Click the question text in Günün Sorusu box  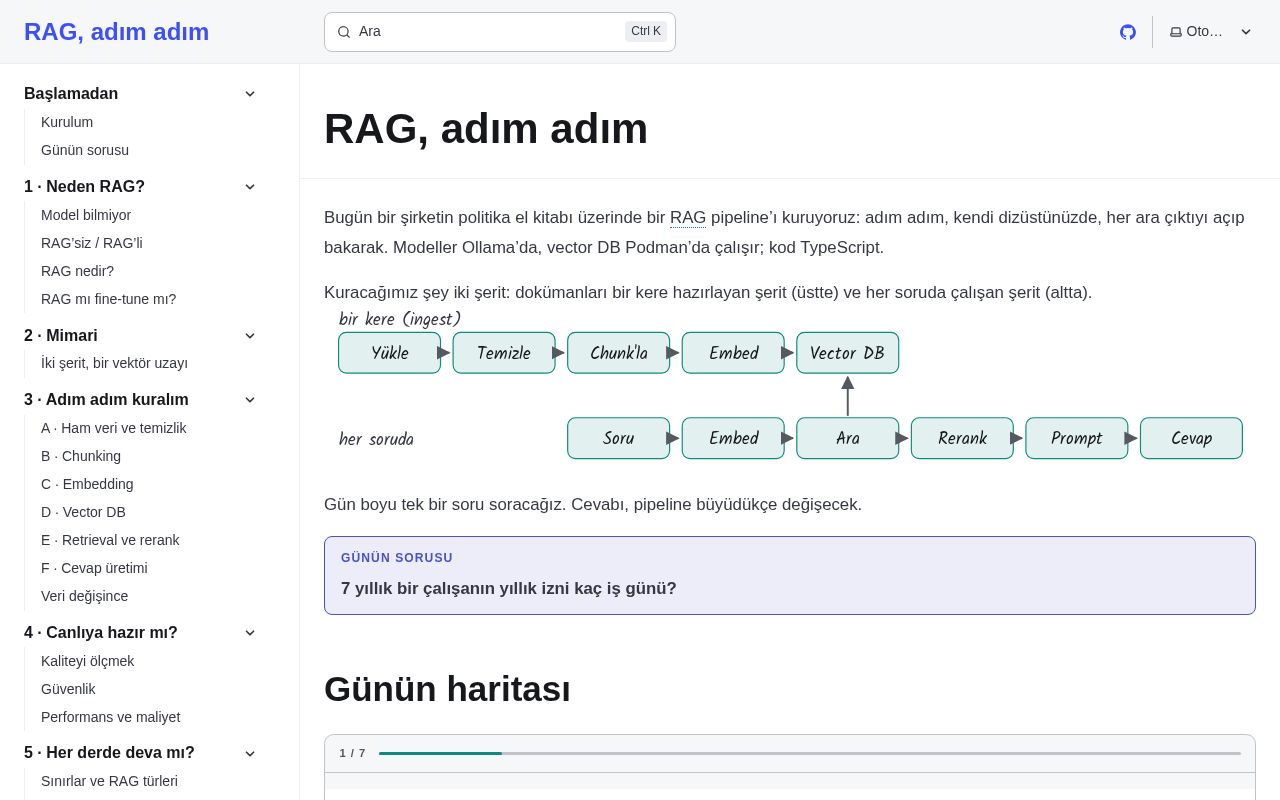[x=509, y=589]
